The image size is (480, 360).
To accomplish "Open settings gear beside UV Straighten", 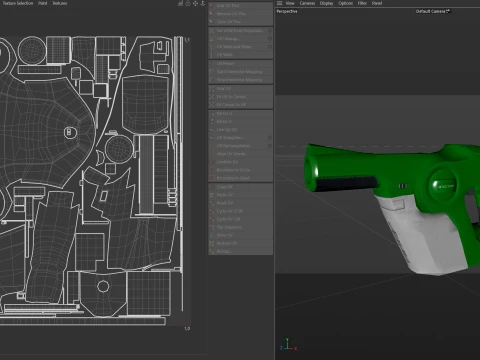I will coord(270,138).
